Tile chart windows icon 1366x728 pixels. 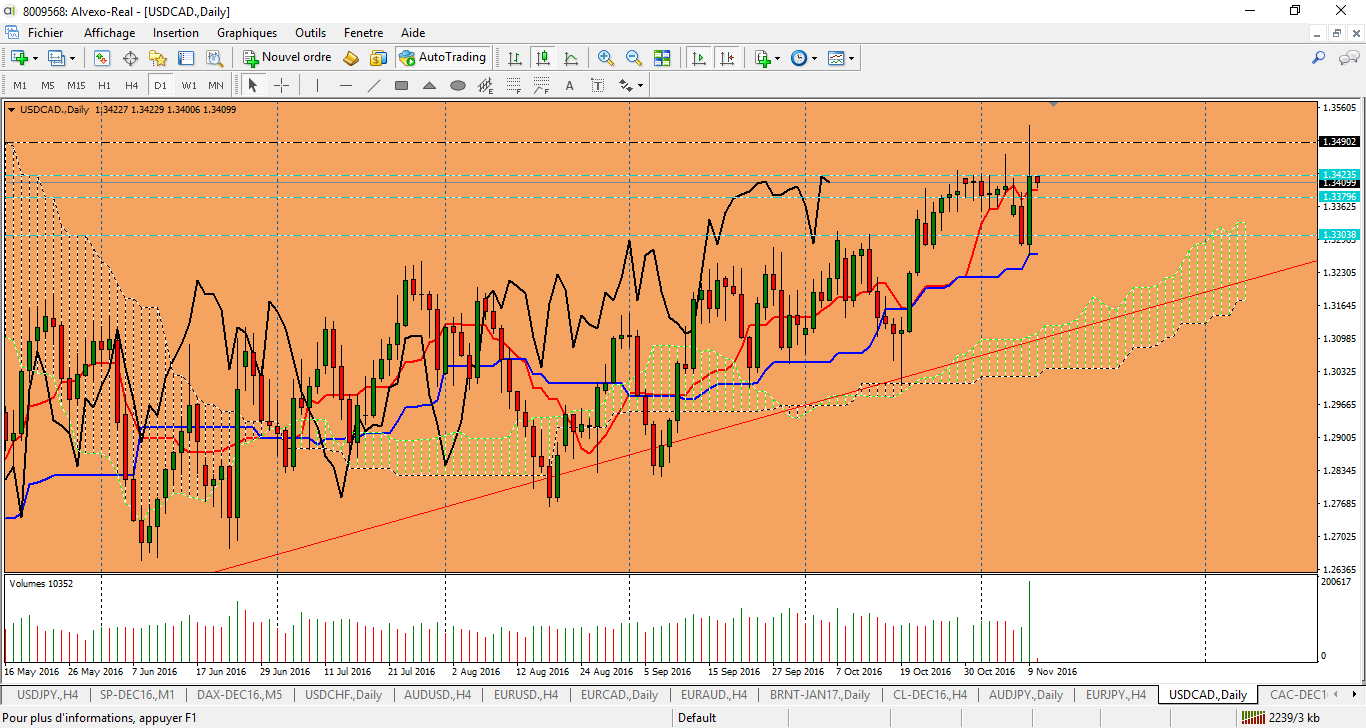point(662,58)
